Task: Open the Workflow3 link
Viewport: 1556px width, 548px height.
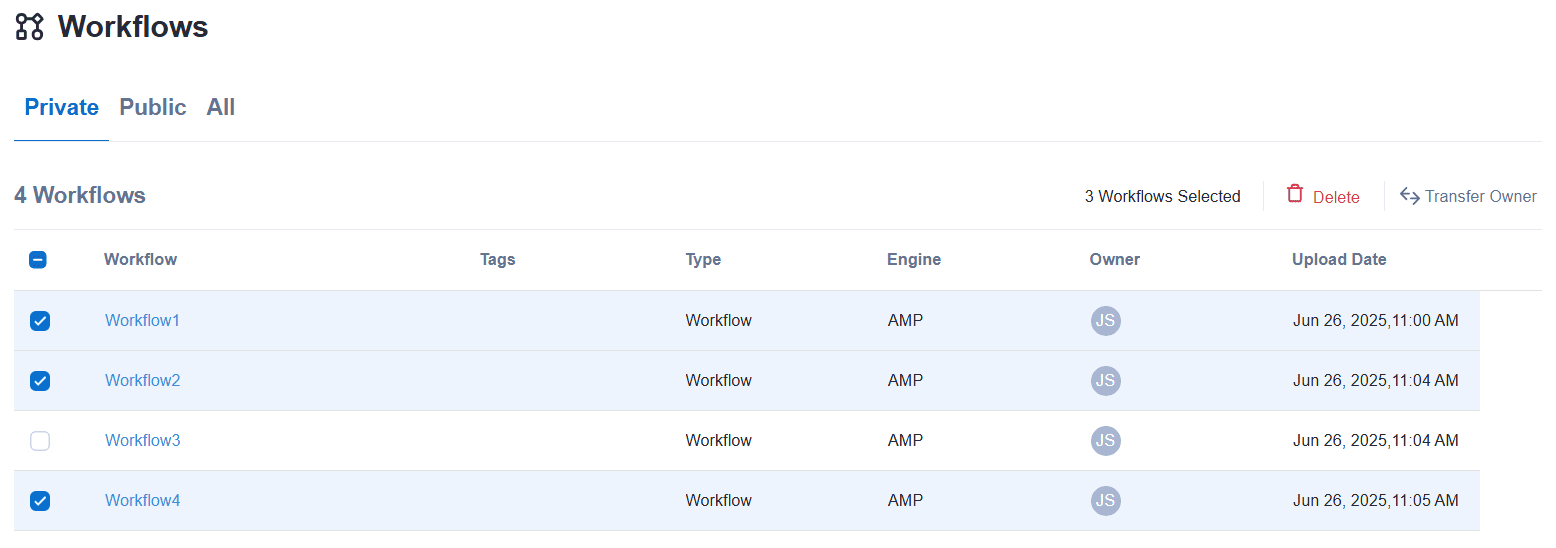Action: click(x=142, y=441)
